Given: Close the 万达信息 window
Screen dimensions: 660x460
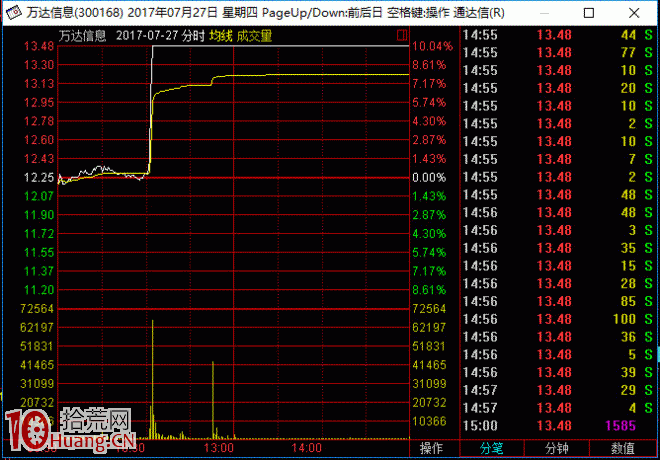Looking at the screenshot, I should (x=634, y=13).
